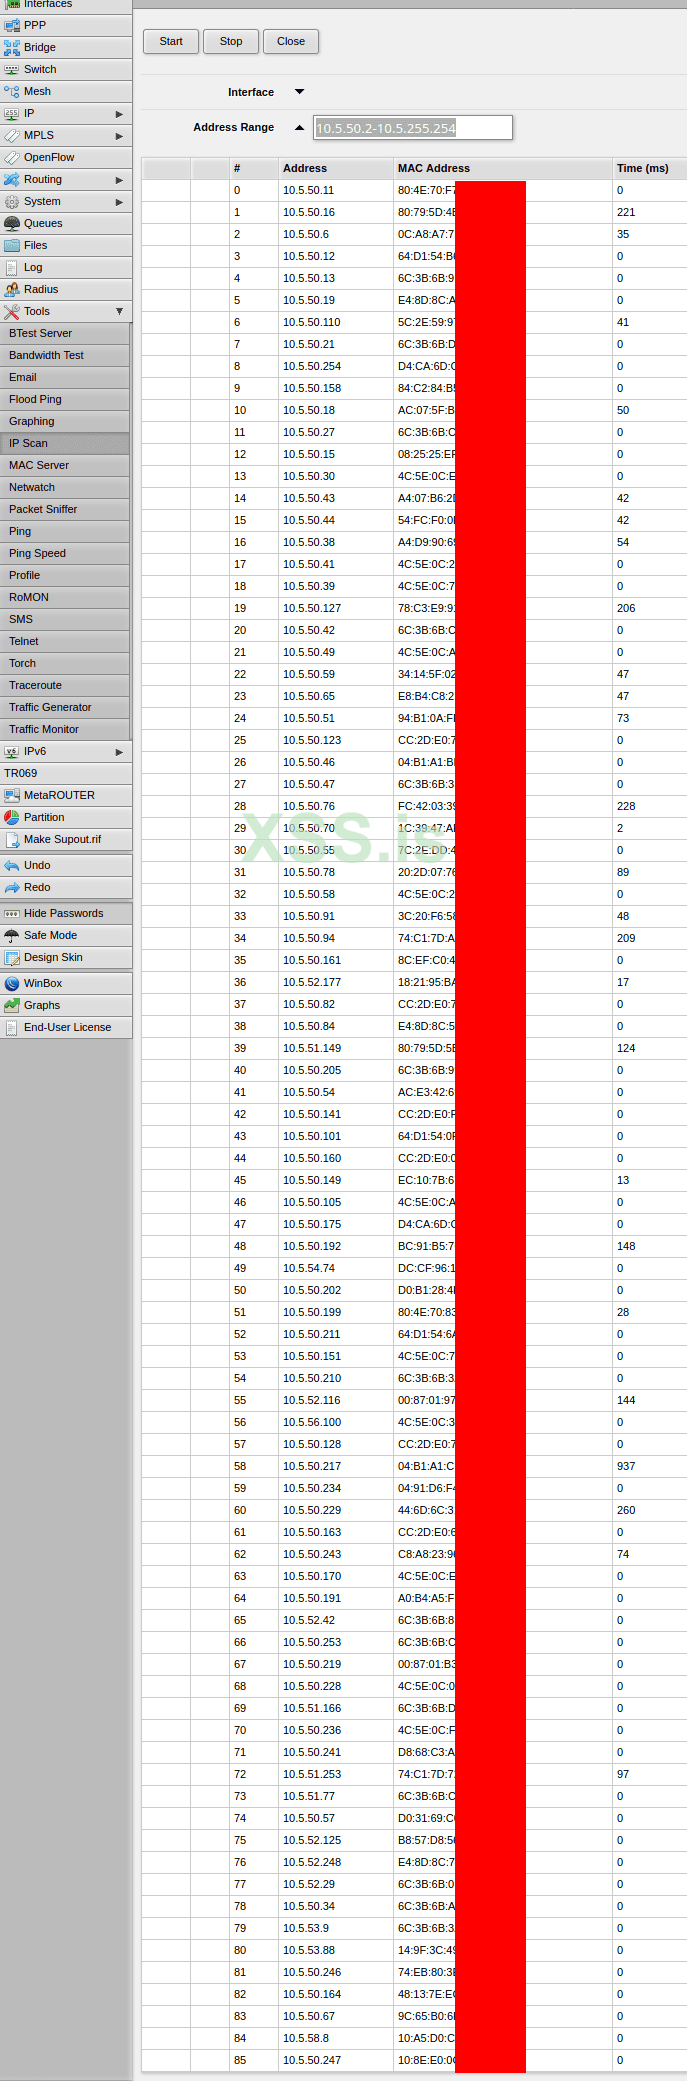Click the Hide Passwords icon
Screen dimensions: 687x2081
click(x=12, y=913)
